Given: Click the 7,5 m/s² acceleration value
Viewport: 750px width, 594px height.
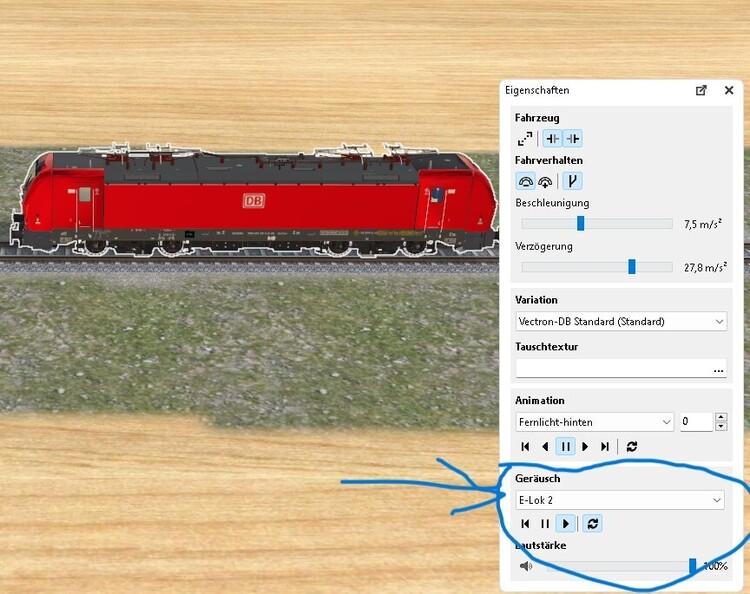Looking at the screenshot, I should [x=703, y=224].
